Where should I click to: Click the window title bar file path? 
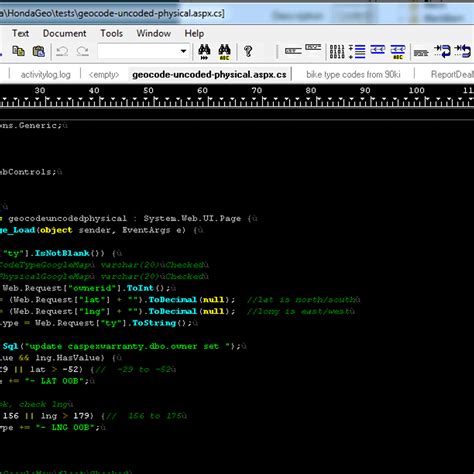coord(112,14)
